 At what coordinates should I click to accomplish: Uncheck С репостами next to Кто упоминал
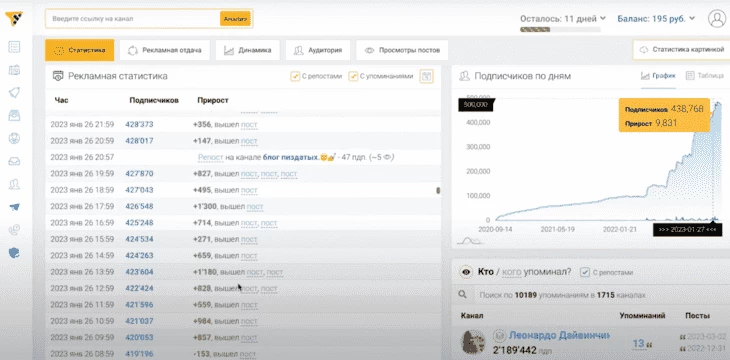click(585, 272)
